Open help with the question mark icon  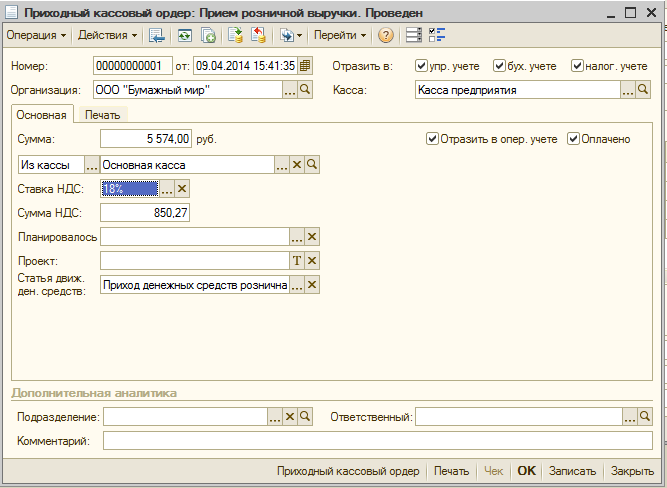coord(385,35)
